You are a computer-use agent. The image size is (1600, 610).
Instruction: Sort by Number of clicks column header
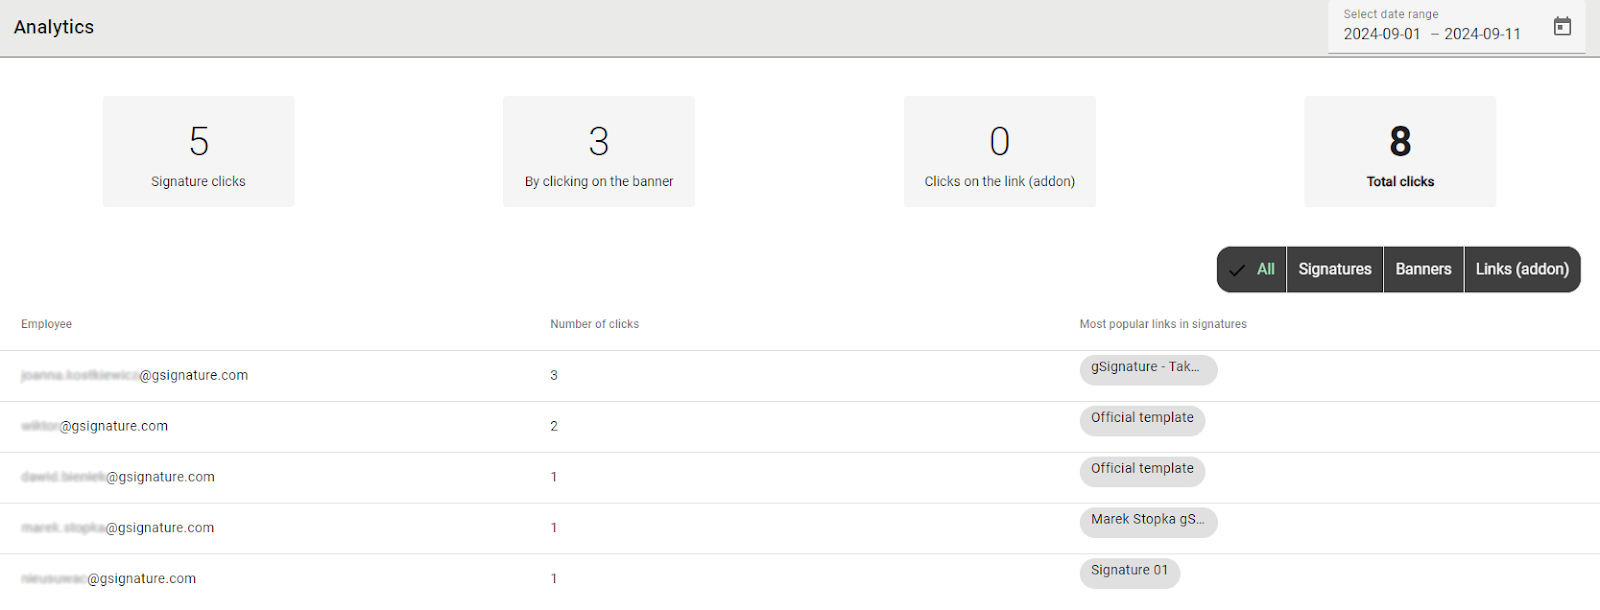click(x=594, y=324)
